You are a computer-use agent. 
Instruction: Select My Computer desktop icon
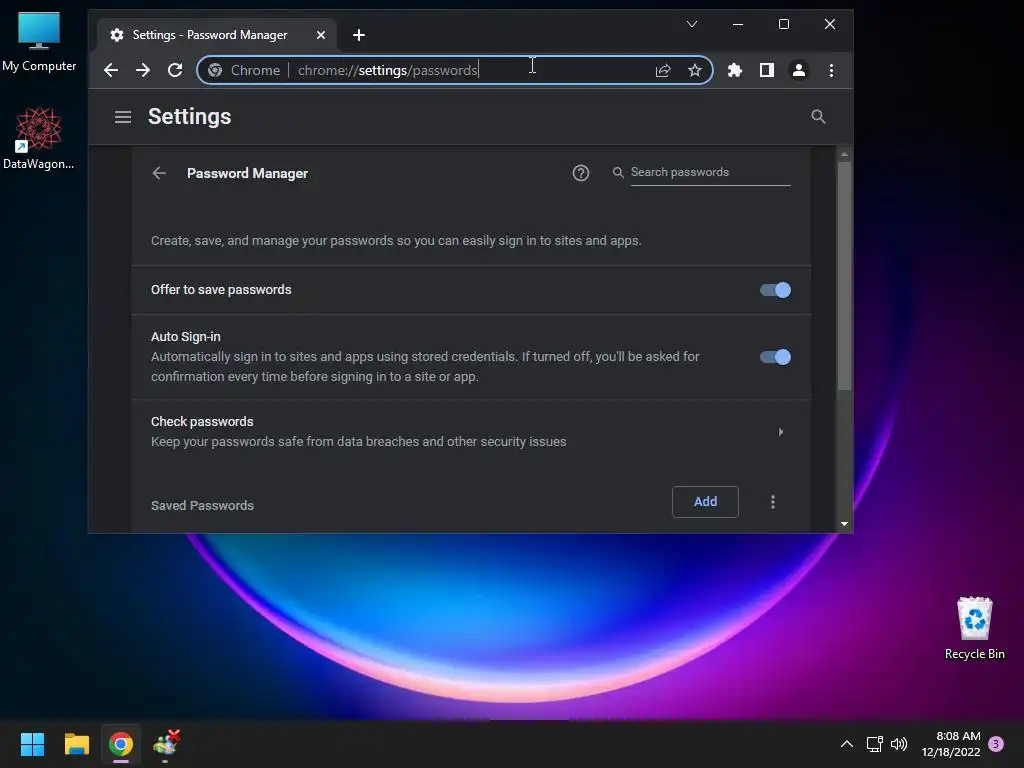(x=39, y=42)
